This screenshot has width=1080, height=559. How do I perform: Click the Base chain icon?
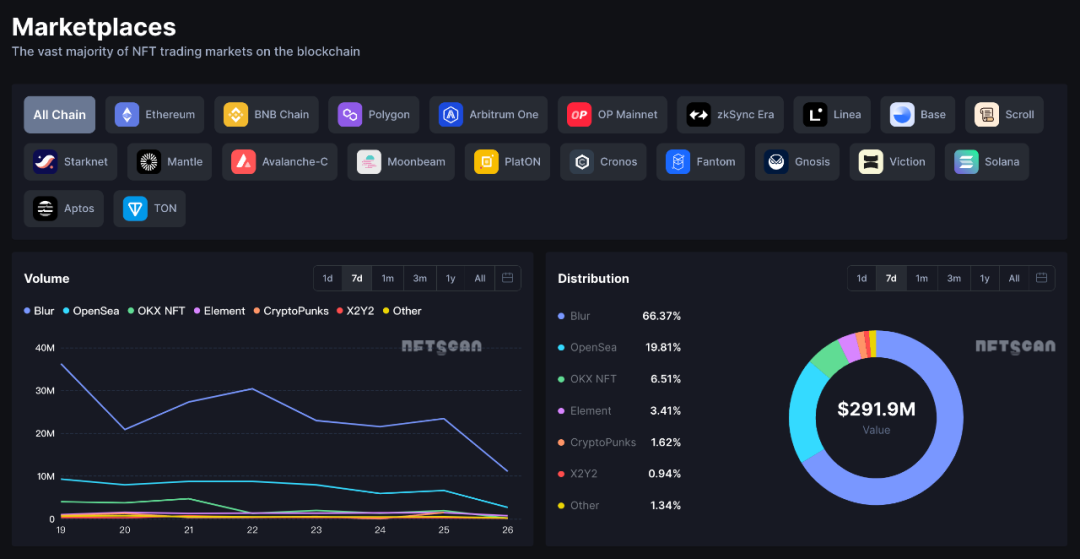click(x=902, y=114)
